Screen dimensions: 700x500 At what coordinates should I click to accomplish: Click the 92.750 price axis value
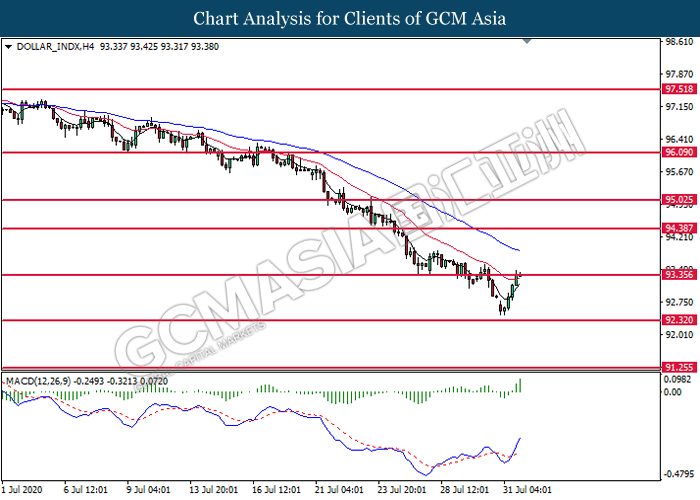679,302
